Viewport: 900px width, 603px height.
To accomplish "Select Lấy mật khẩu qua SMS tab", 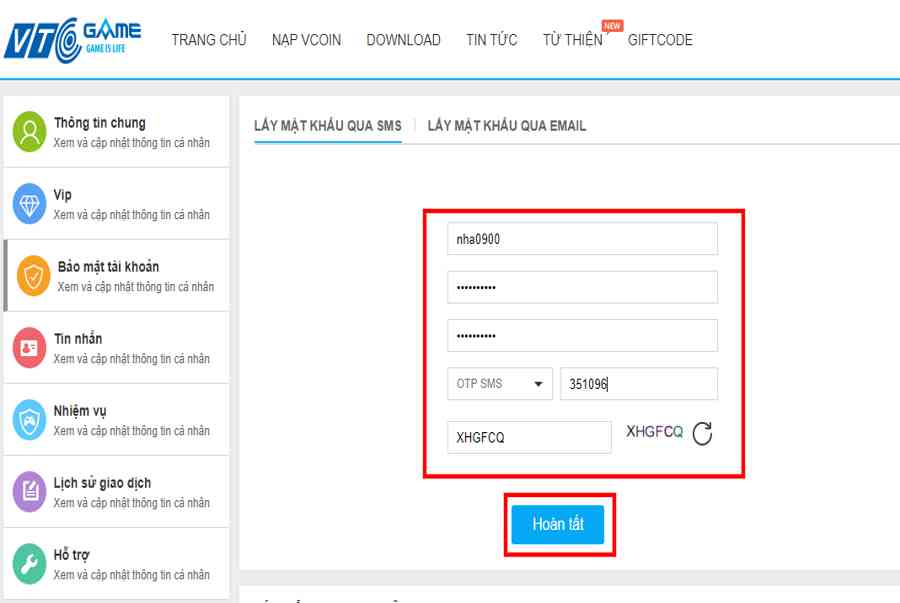I will pos(328,126).
